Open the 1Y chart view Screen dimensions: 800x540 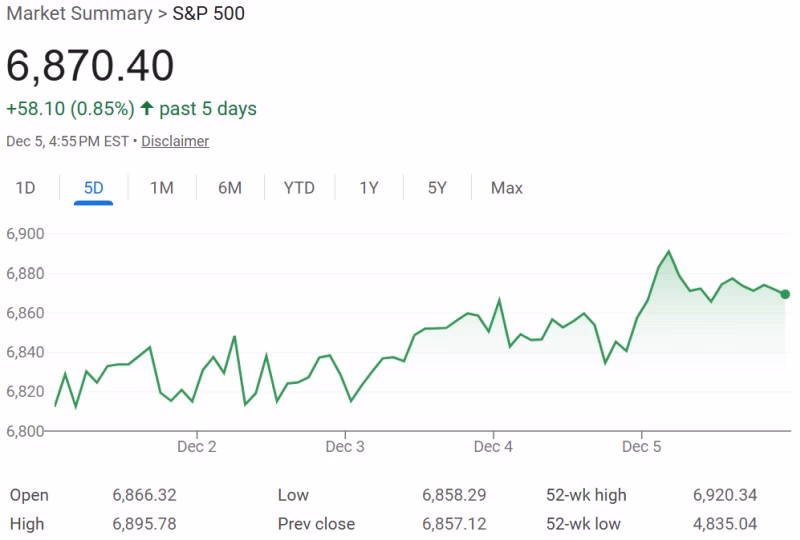pos(369,188)
